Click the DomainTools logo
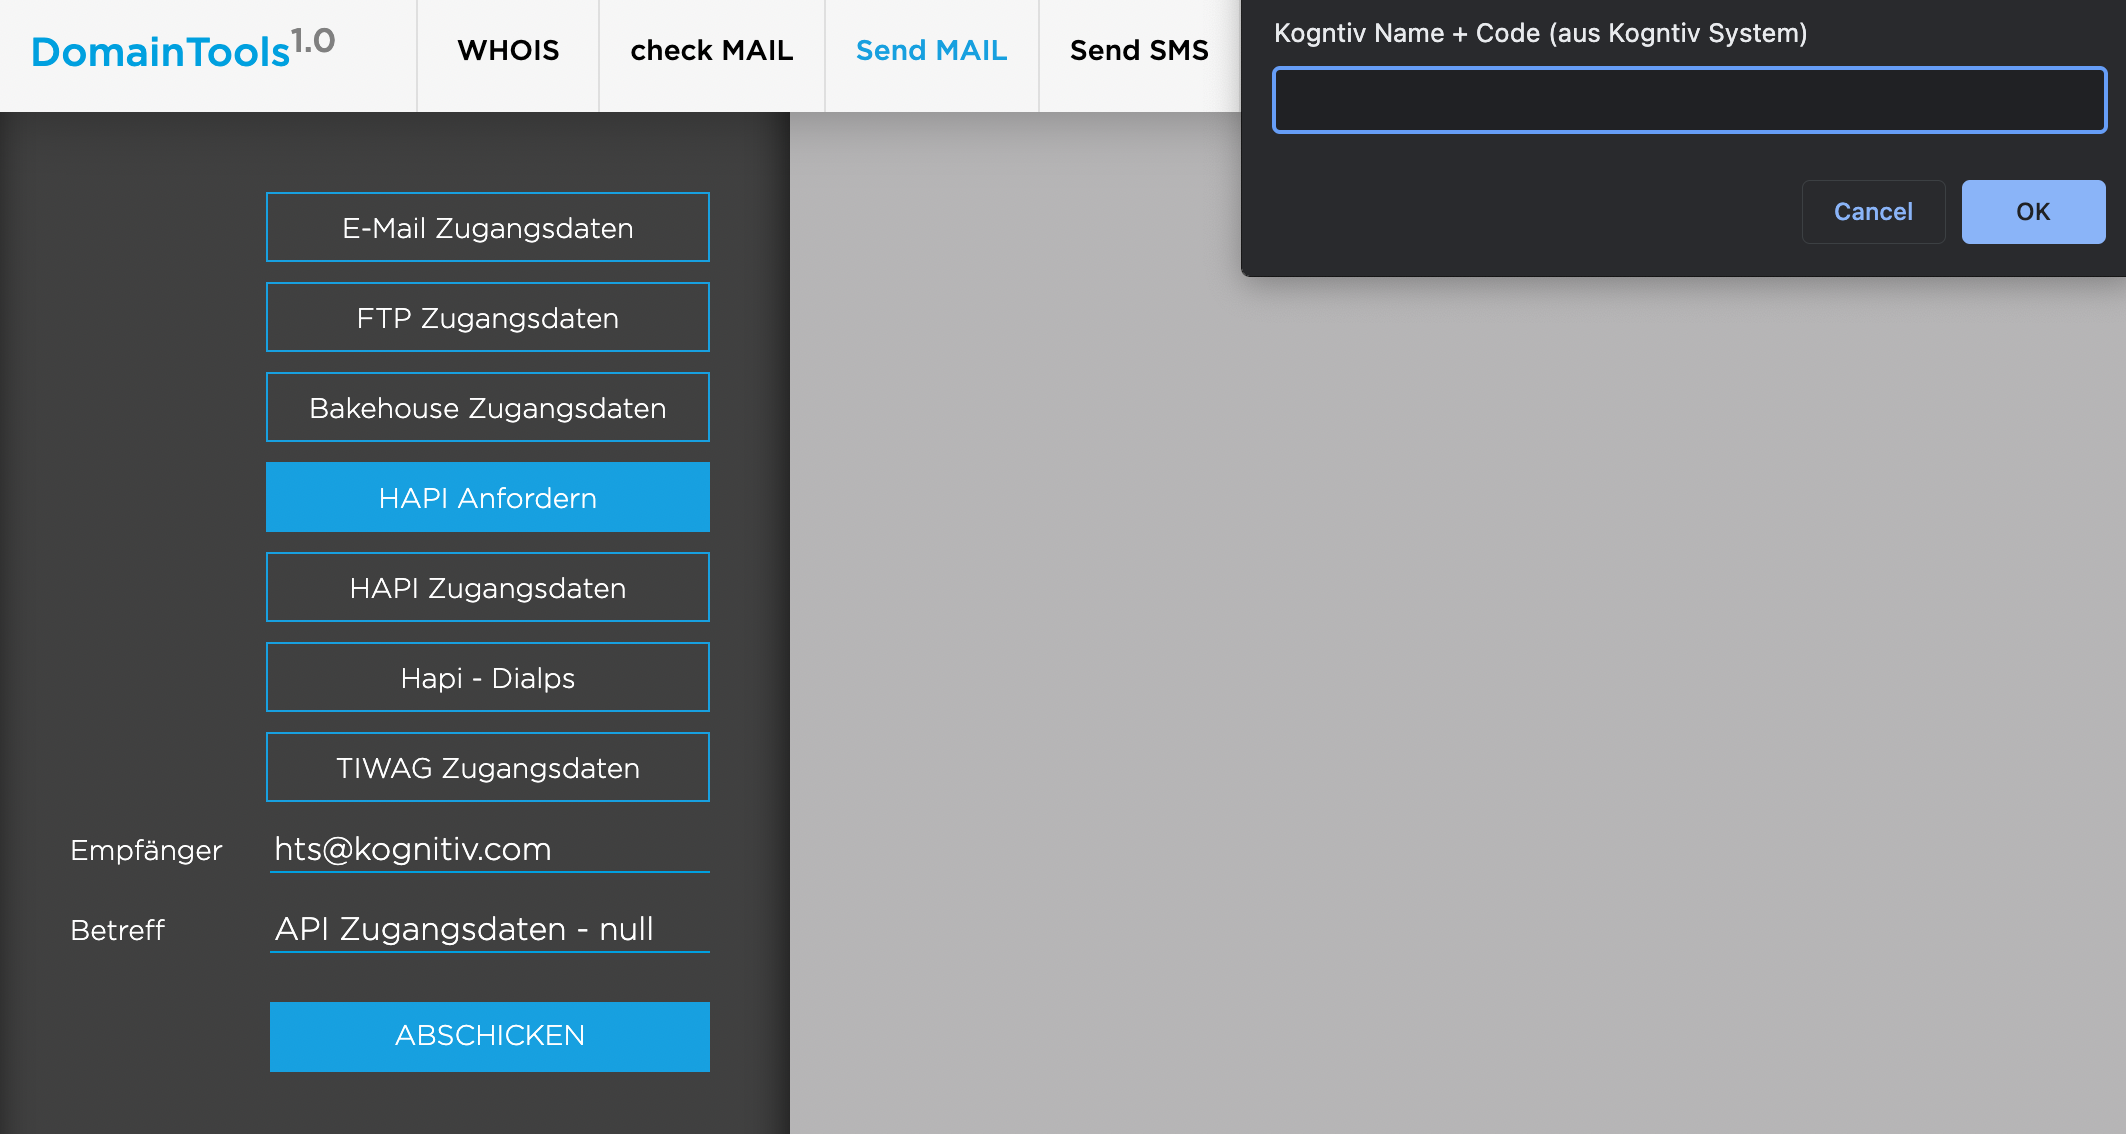Screen dimensions: 2126x1134 [x=183, y=50]
